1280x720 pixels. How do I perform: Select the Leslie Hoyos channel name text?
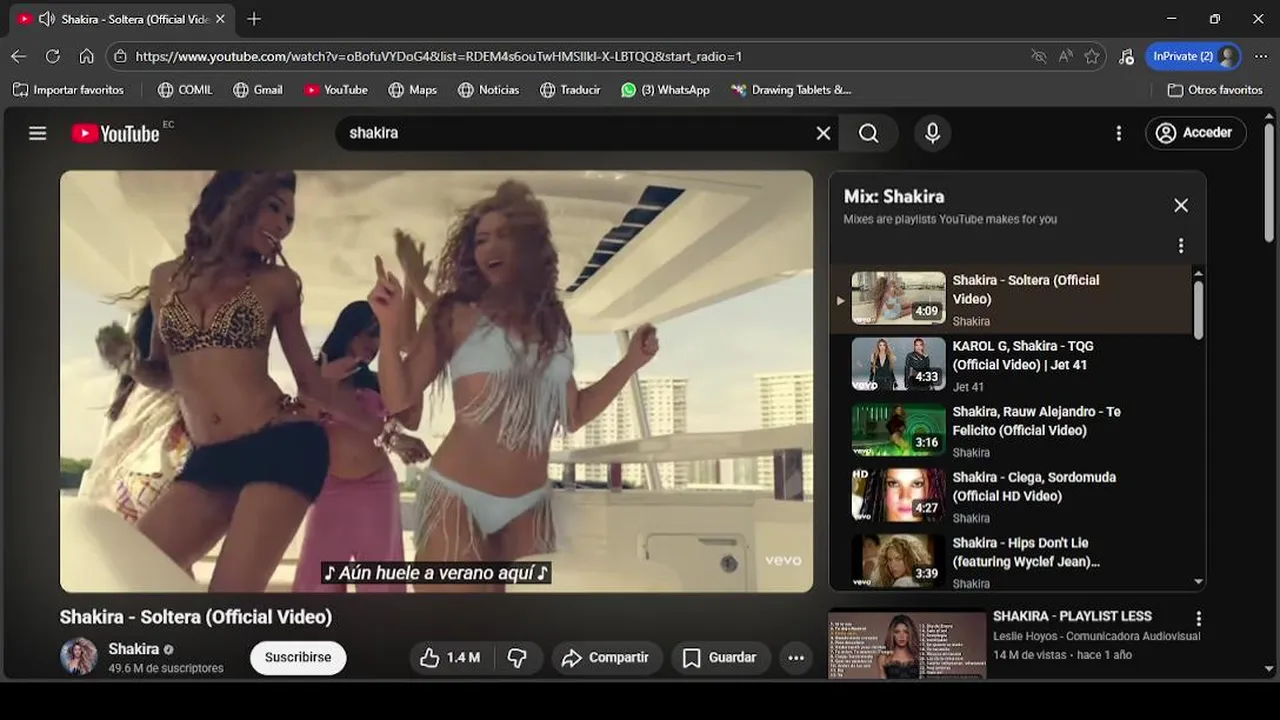[x=1097, y=636]
